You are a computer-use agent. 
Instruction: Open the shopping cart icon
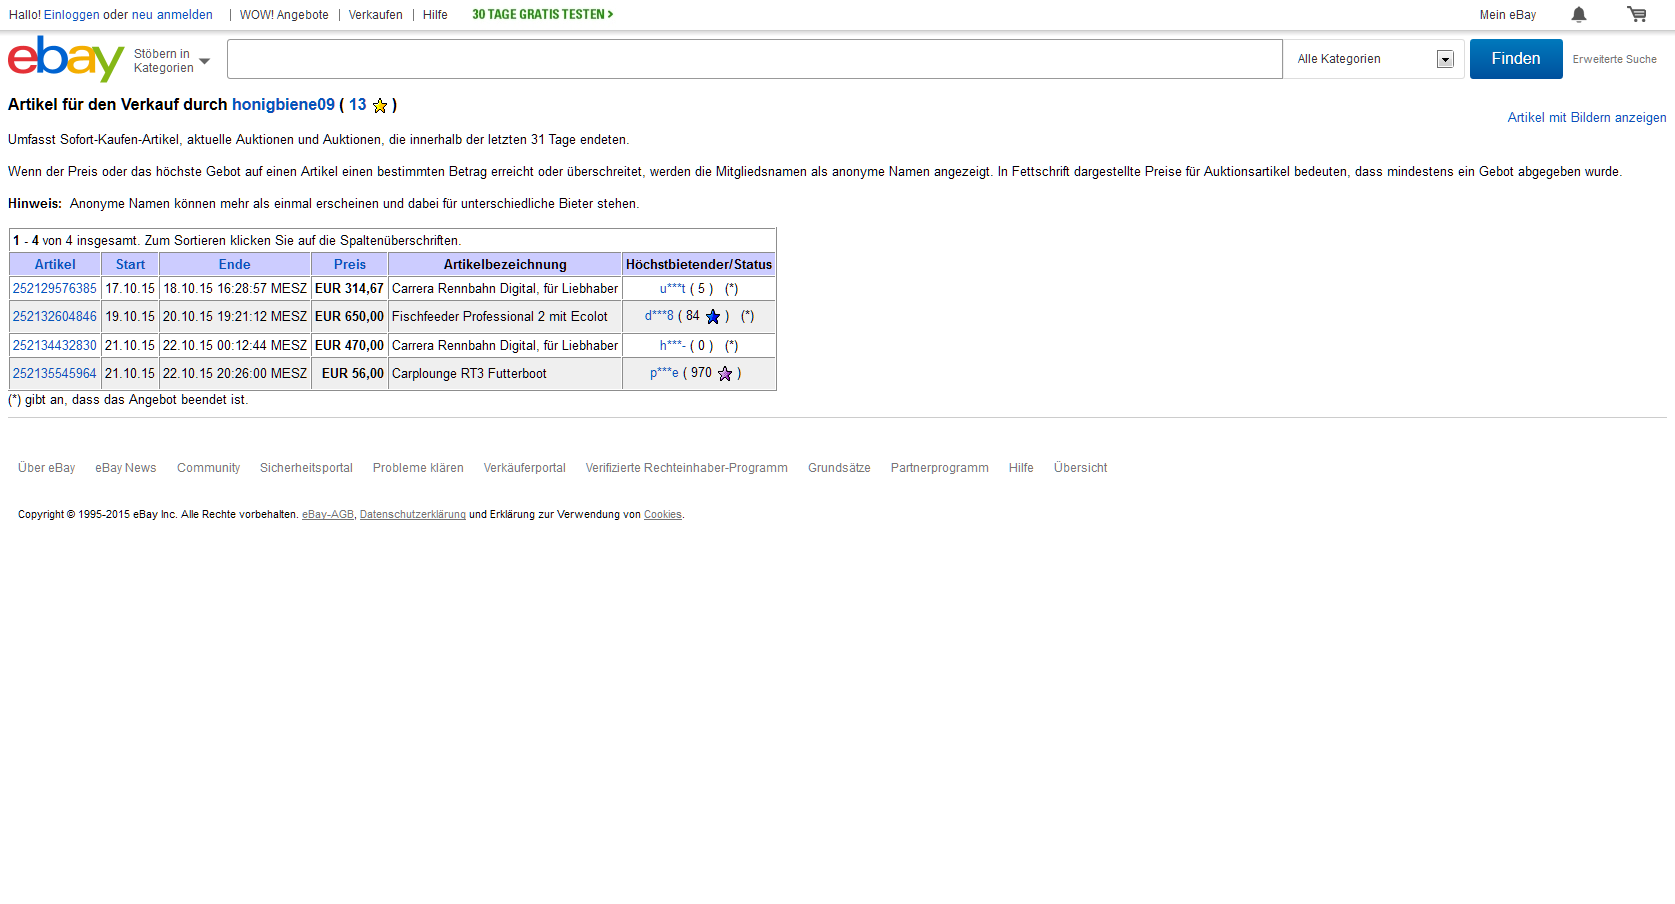(x=1636, y=14)
